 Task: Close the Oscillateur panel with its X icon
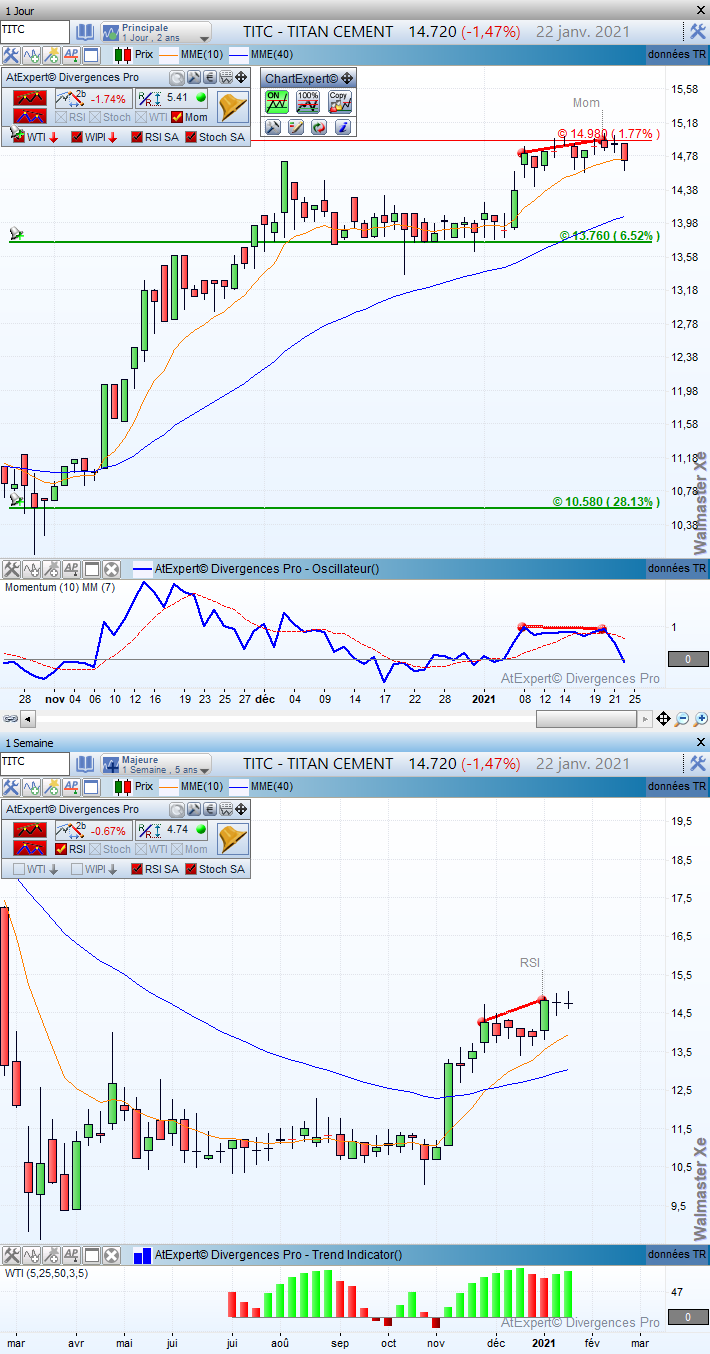tap(111, 569)
